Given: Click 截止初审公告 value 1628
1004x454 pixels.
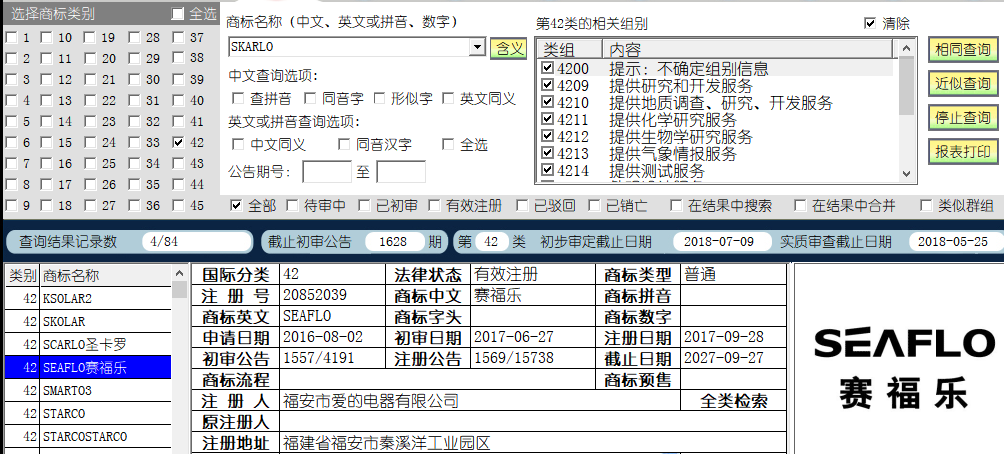Looking at the screenshot, I should (394, 241).
